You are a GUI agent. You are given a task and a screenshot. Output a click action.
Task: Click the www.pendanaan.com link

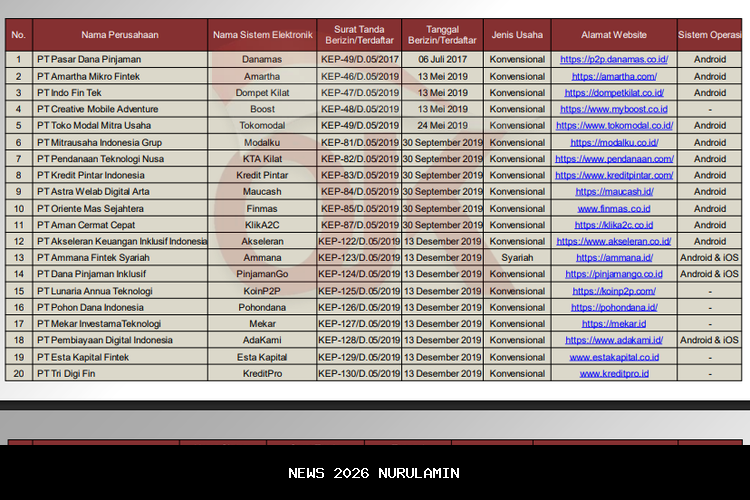(x=614, y=159)
